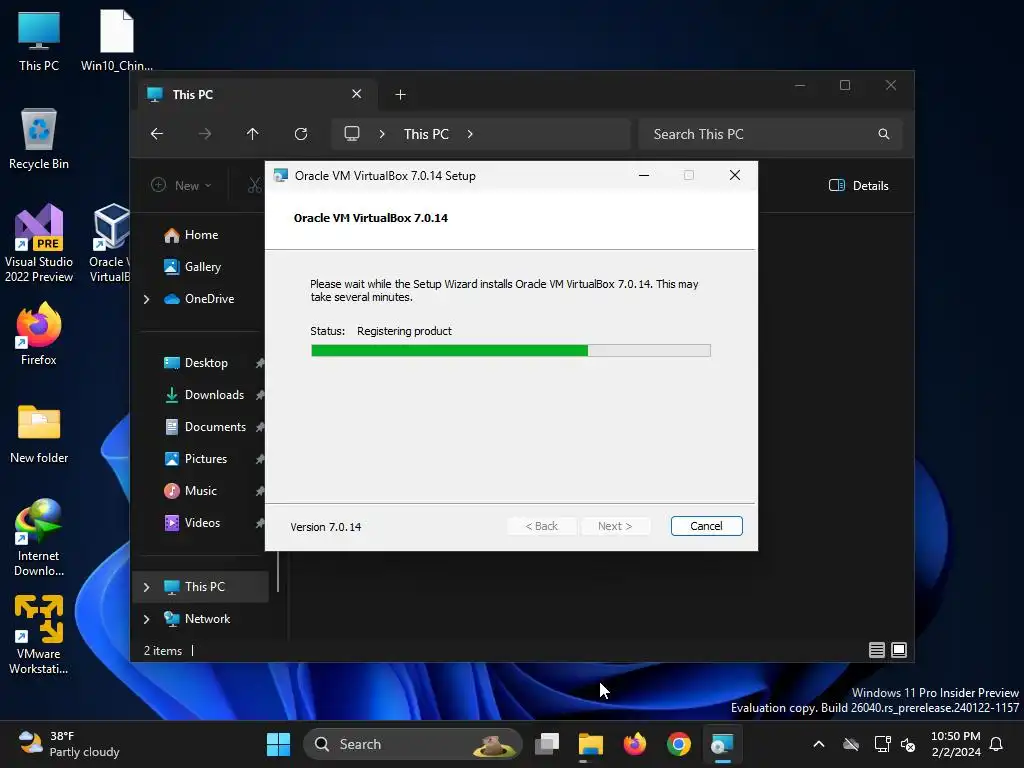
Task: Select This PC in navigation pane
Action: [x=204, y=586]
